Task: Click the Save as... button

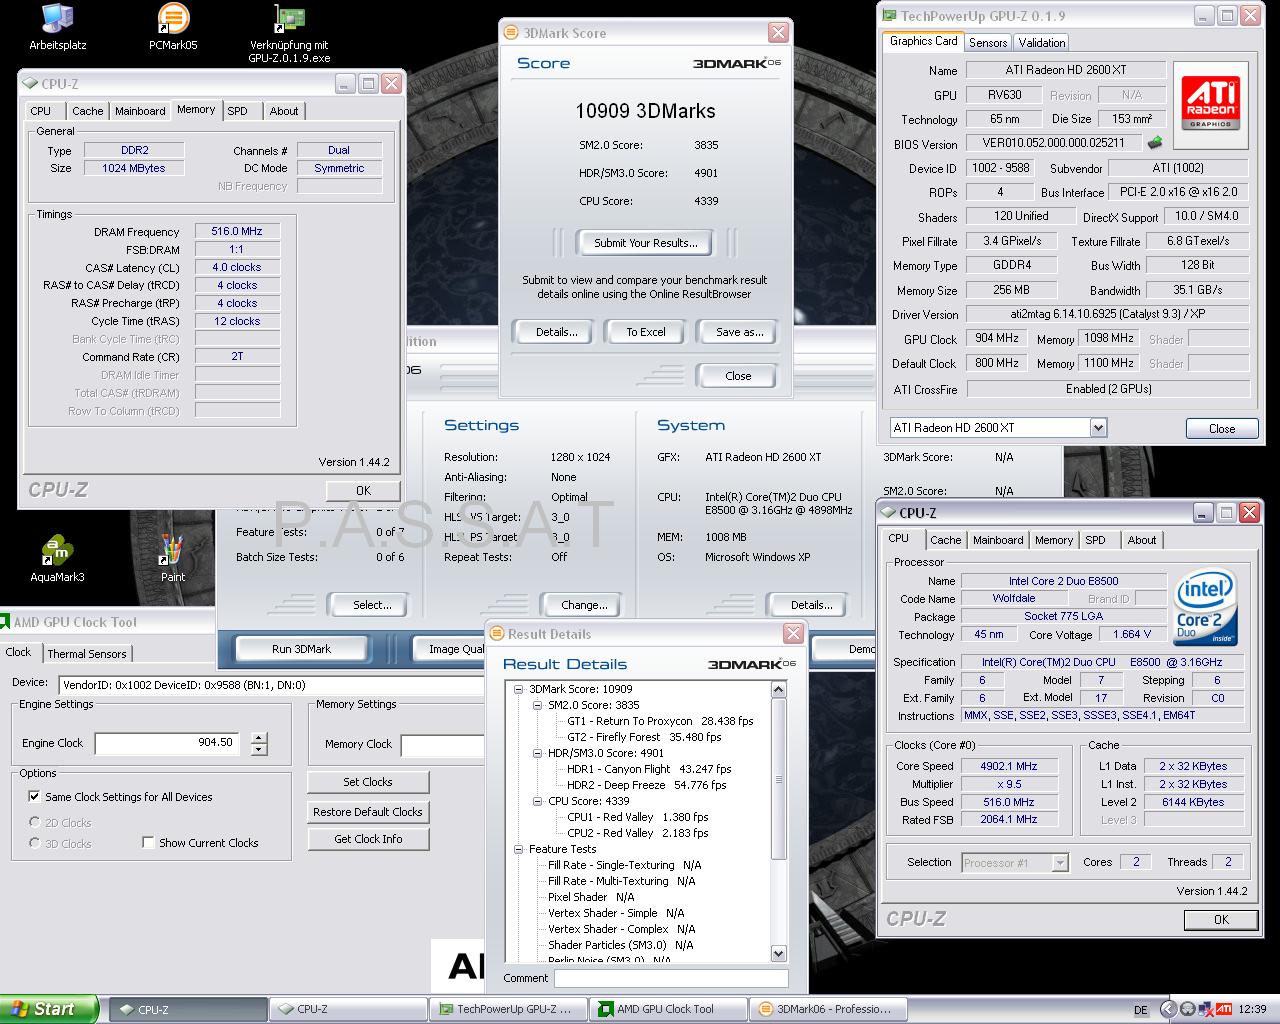Action: 739,332
